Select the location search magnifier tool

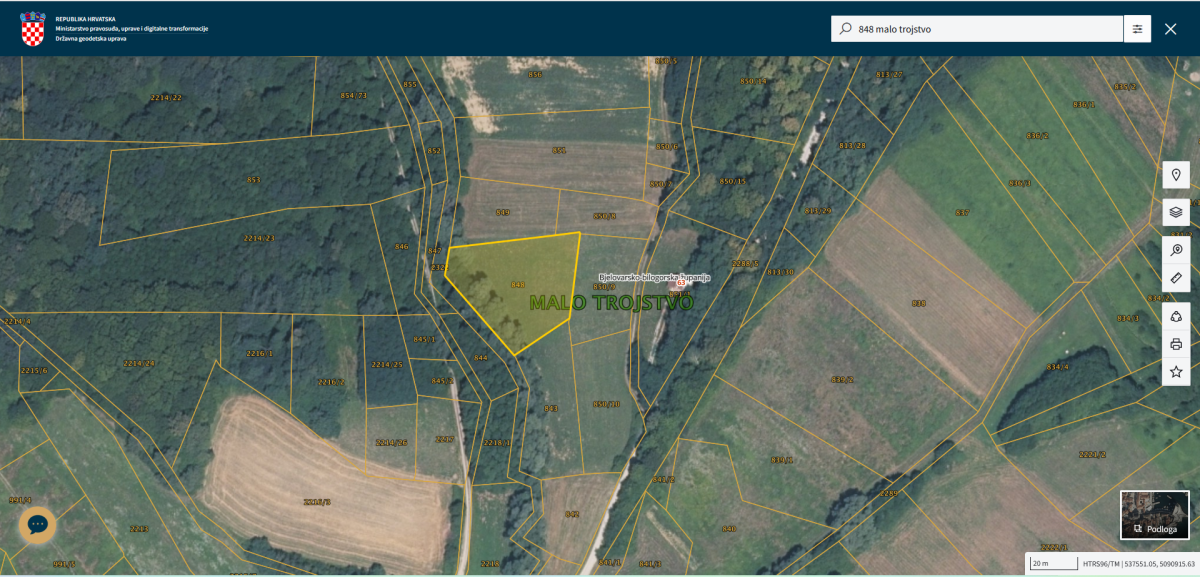click(x=1176, y=249)
